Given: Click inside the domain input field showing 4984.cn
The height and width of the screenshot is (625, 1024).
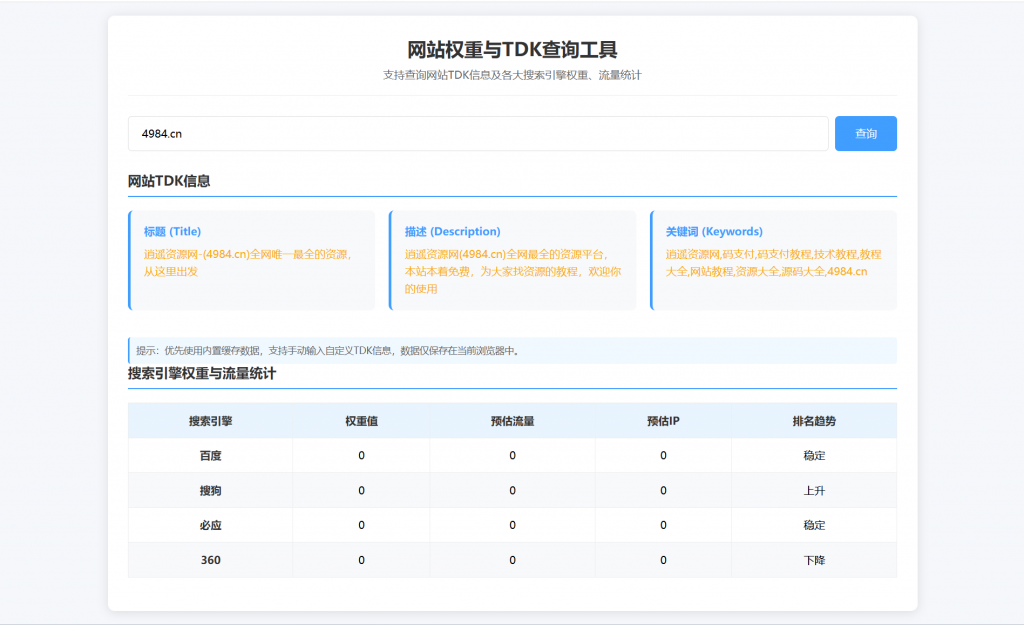Looking at the screenshot, I should coord(400,133).
